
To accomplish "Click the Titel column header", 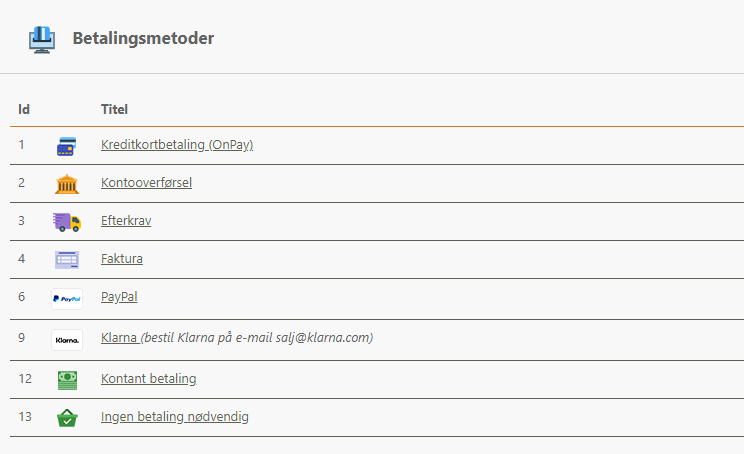I will [x=114, y=110].
